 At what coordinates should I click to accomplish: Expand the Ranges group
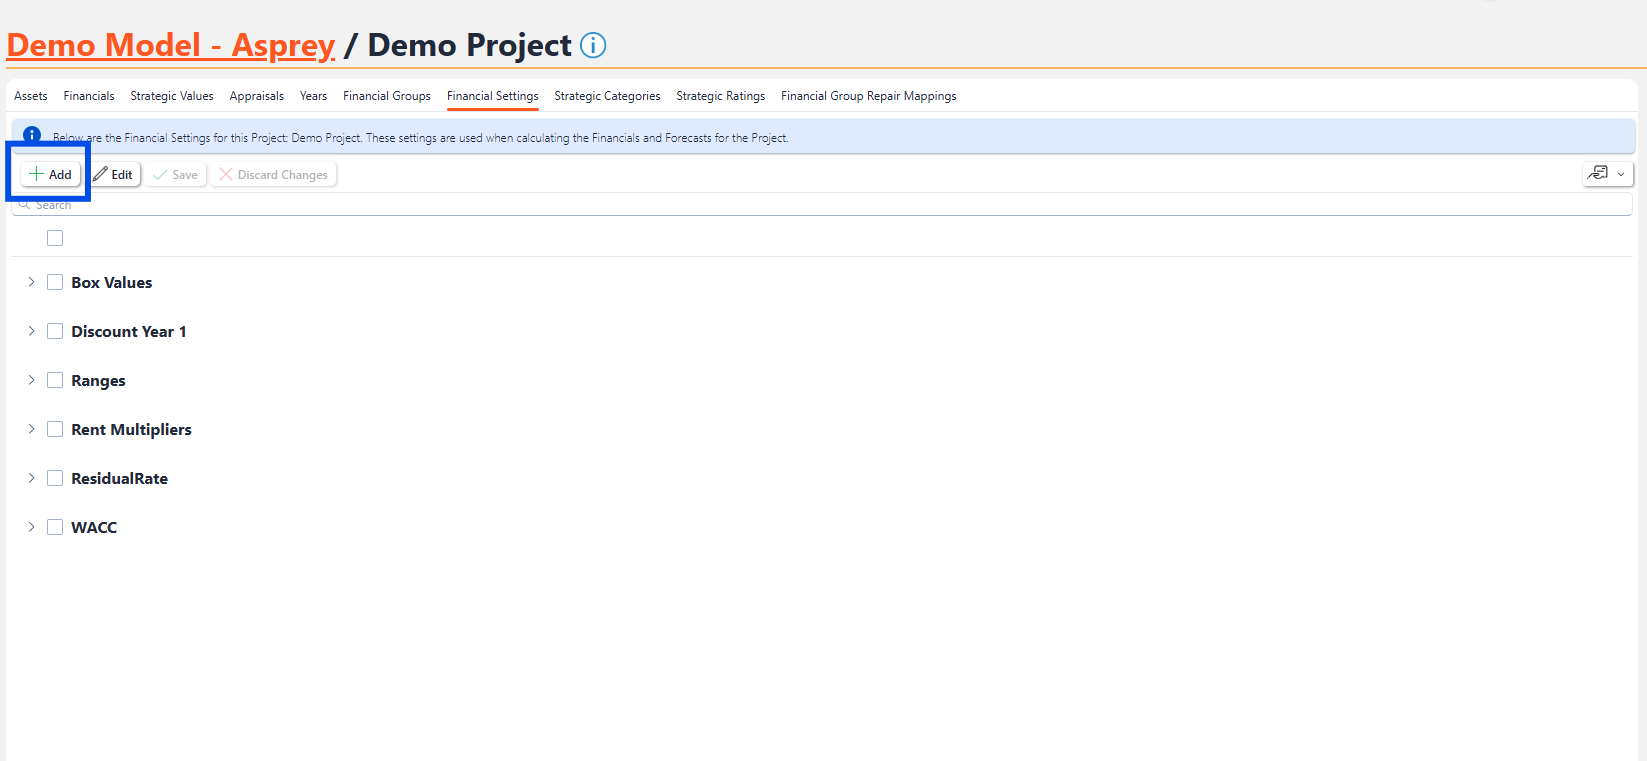pos(31,380)
